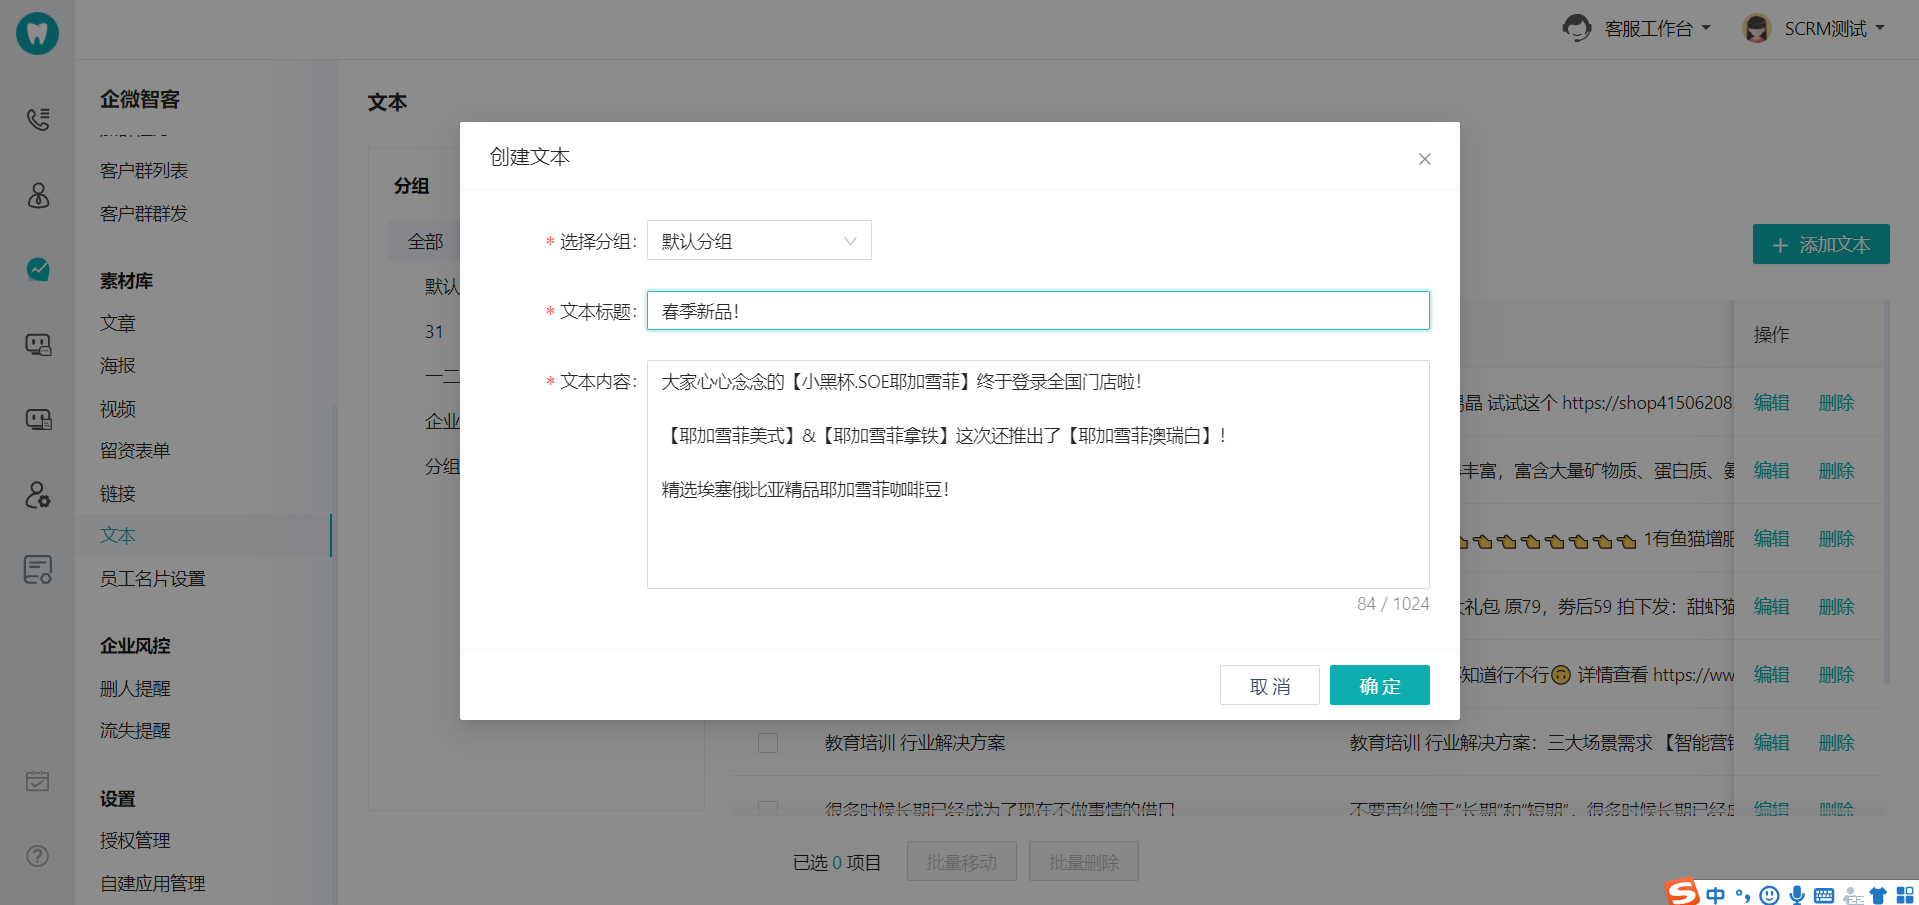This screenshot has width=1919, height=905.
Task: Click the tooth logo at top left
Action: (37, 33)
